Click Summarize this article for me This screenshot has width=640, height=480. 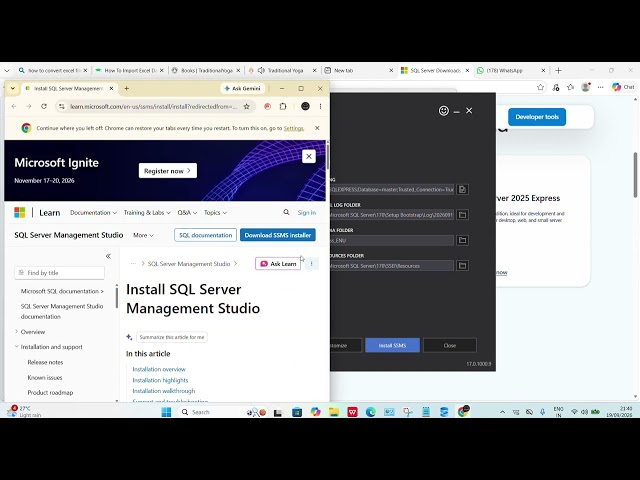click(171, 337)
